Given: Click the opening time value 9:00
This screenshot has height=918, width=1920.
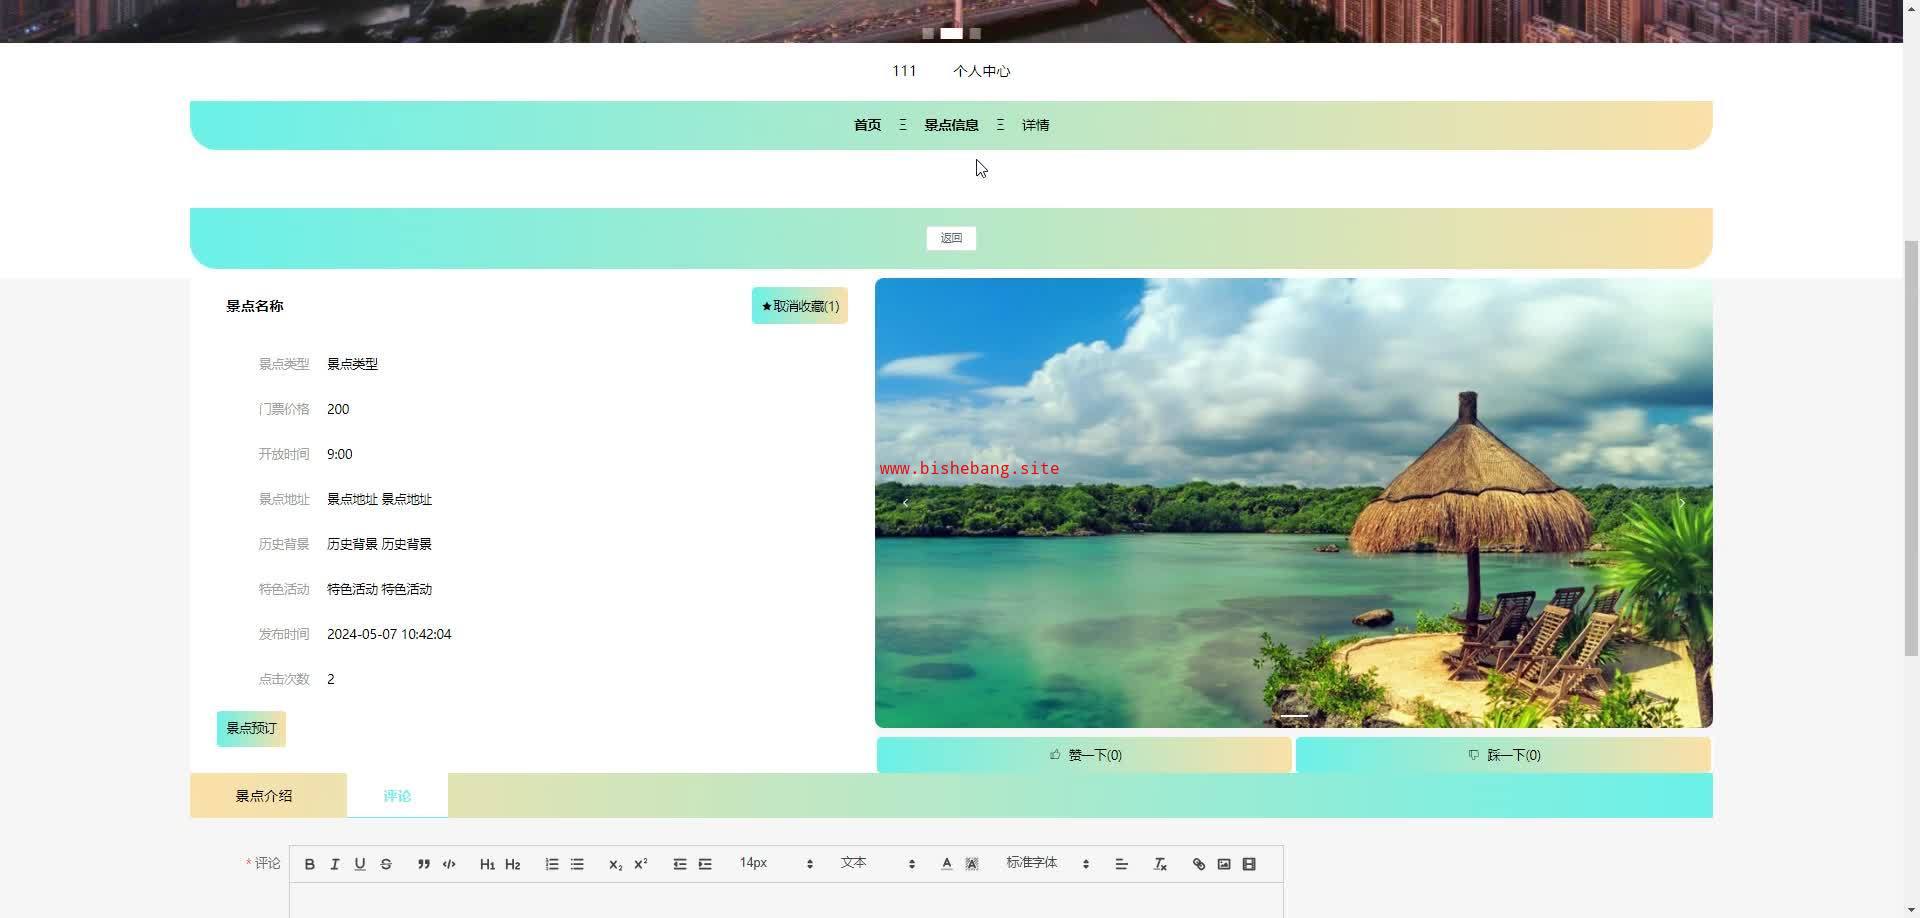Looking at the screenshot, I should (339, 454).
